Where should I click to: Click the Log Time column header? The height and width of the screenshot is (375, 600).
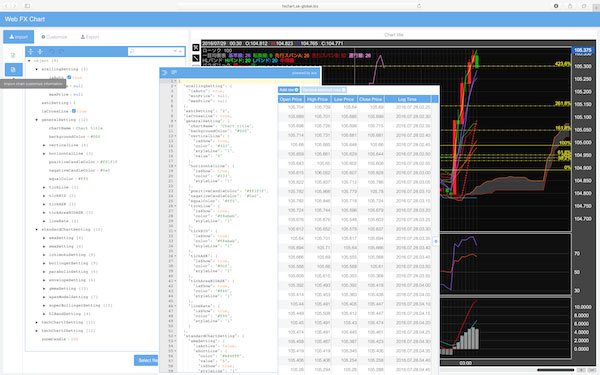tap(408, 99)
